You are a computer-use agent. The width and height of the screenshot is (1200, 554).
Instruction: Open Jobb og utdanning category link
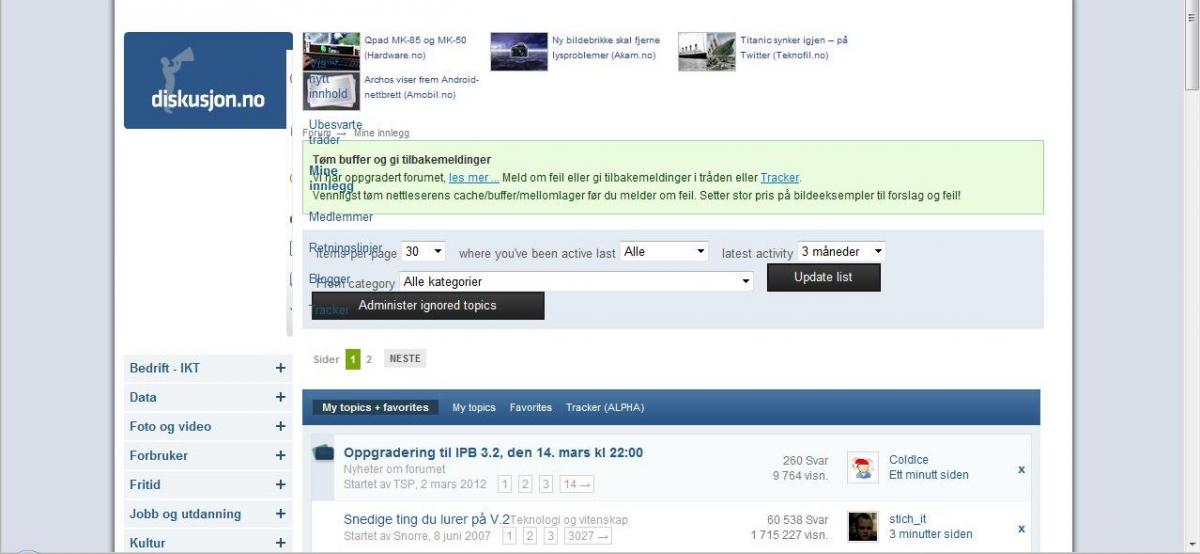[185, 514]
